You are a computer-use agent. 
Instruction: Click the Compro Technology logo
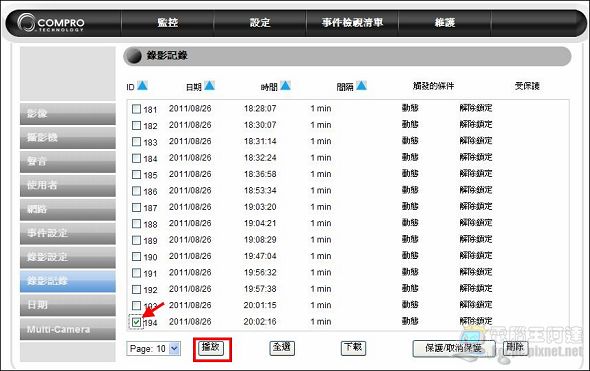click(x=51, y=23)
